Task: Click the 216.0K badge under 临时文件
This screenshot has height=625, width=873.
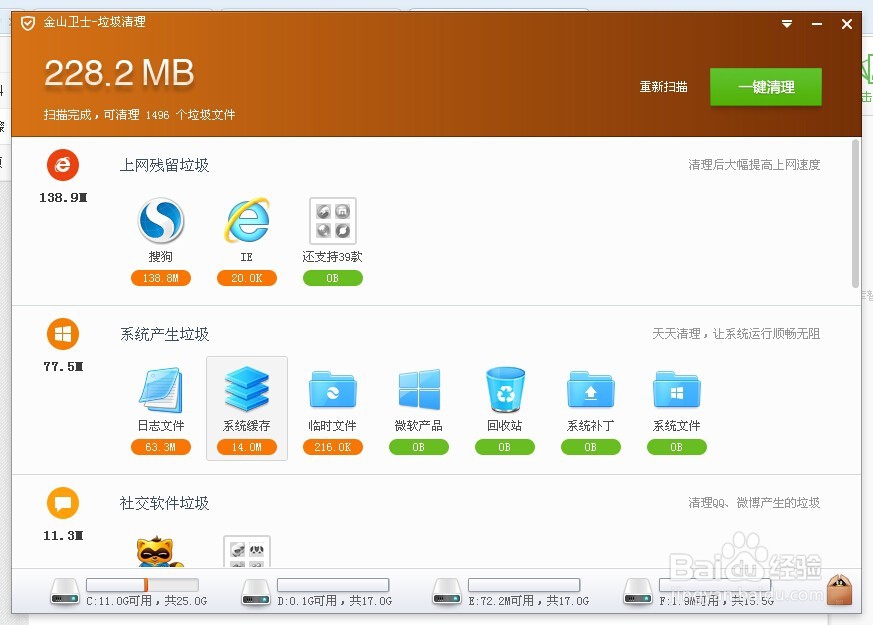Action: (x=332, y=447)
